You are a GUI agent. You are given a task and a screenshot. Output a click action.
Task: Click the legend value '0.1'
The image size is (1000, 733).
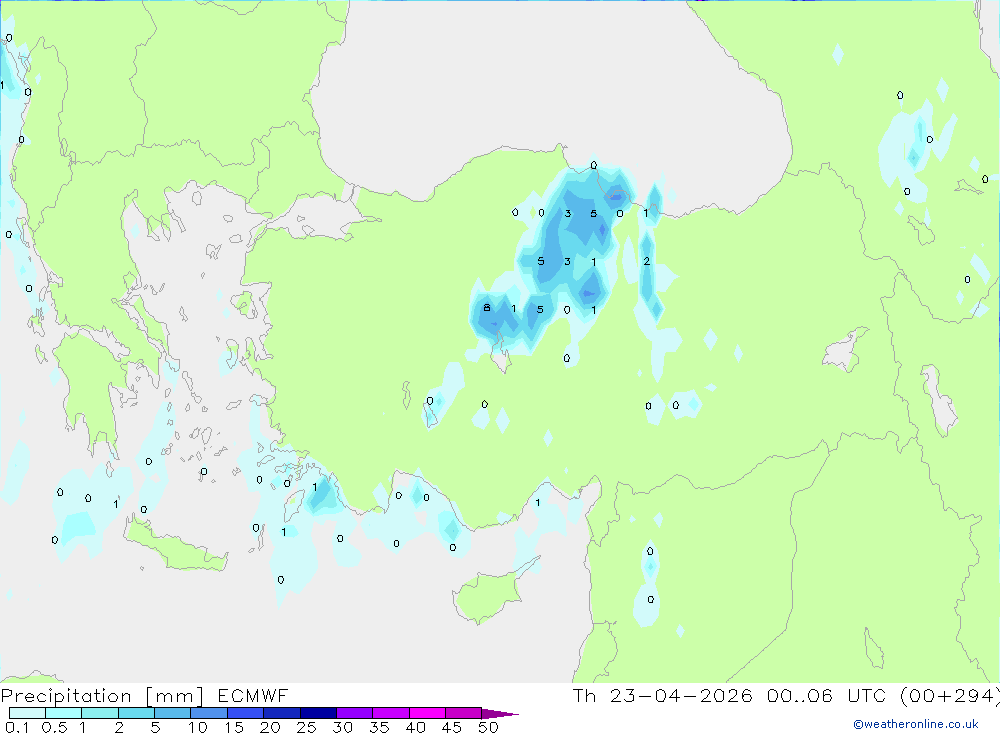pyautogui.click(x=17, y=727)
